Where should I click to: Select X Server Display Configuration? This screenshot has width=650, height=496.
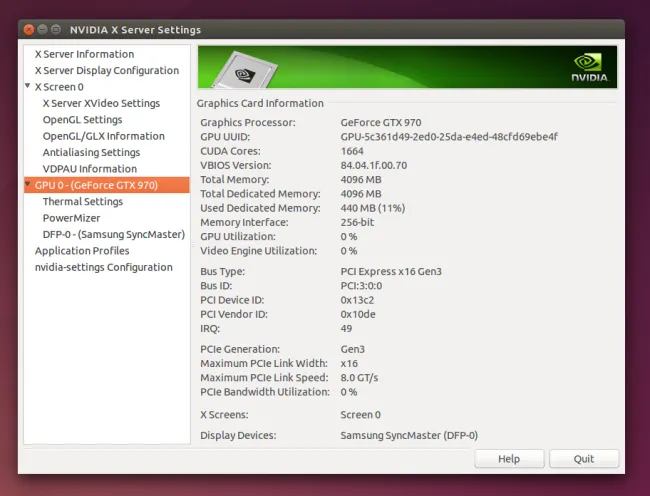106,71
